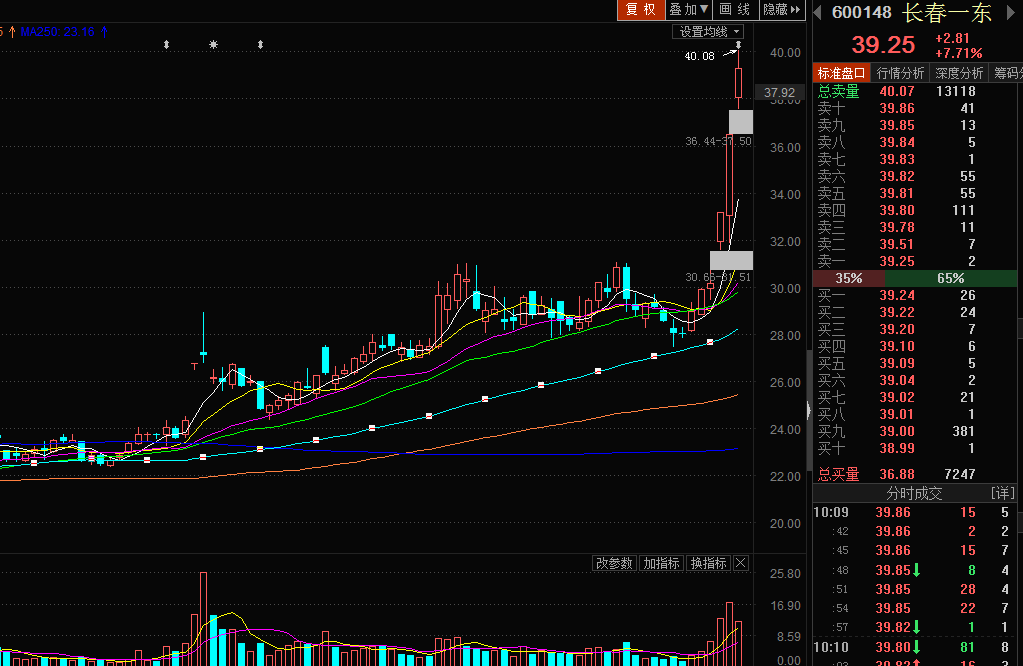Click the 总卖量 total sell row label
The width and height of the screenshot is (1023, 666).
(838, 91)
